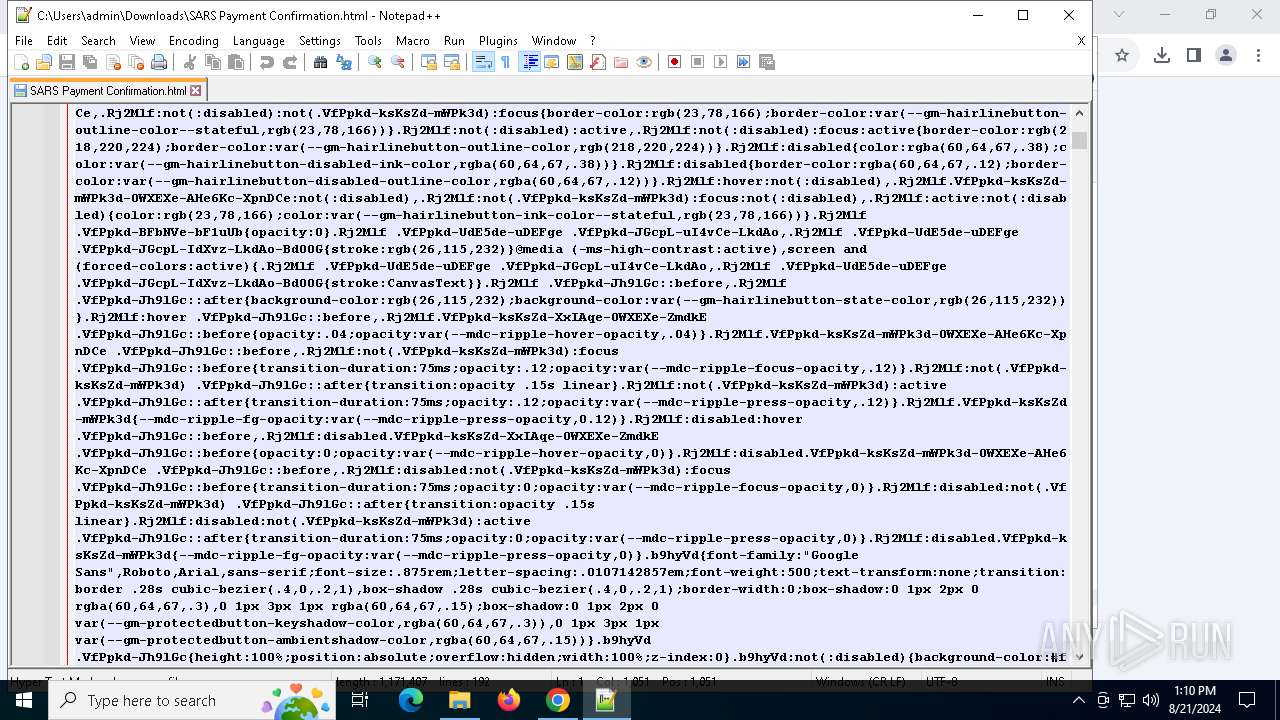Click the Save All toolbar icon
This screenshot has width=1280, height=720.
tap(90, 62)
